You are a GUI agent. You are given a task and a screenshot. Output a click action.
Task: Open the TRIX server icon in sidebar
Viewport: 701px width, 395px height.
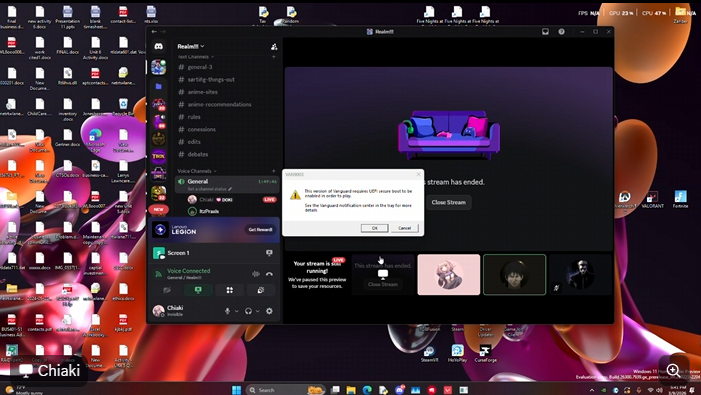pos(158,156)
